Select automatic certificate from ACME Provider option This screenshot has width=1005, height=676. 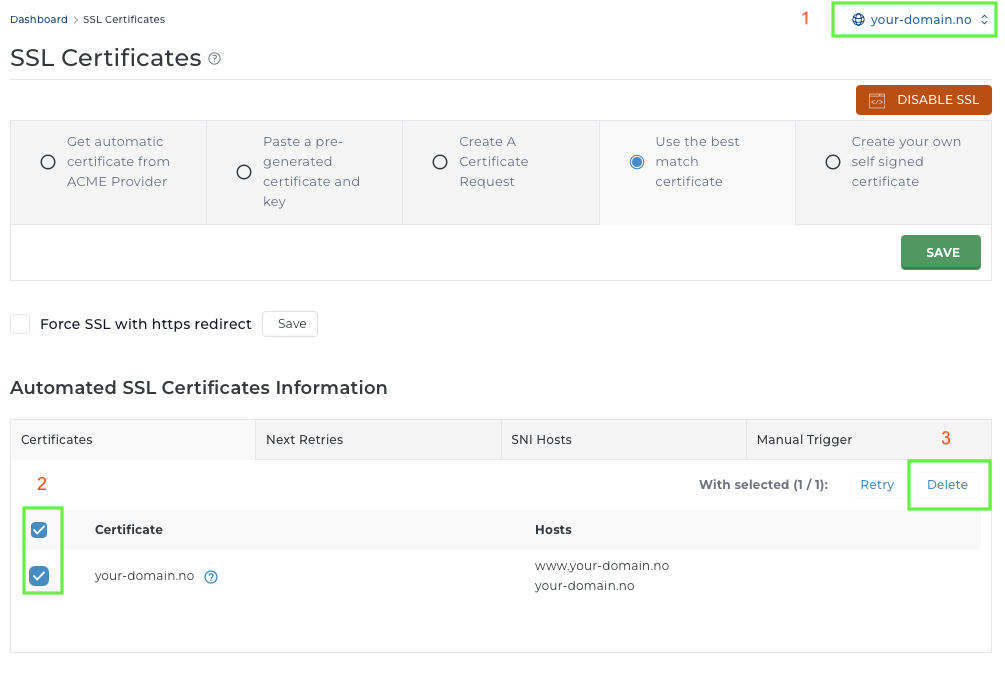pyautogui.click(x=48, y=162)
